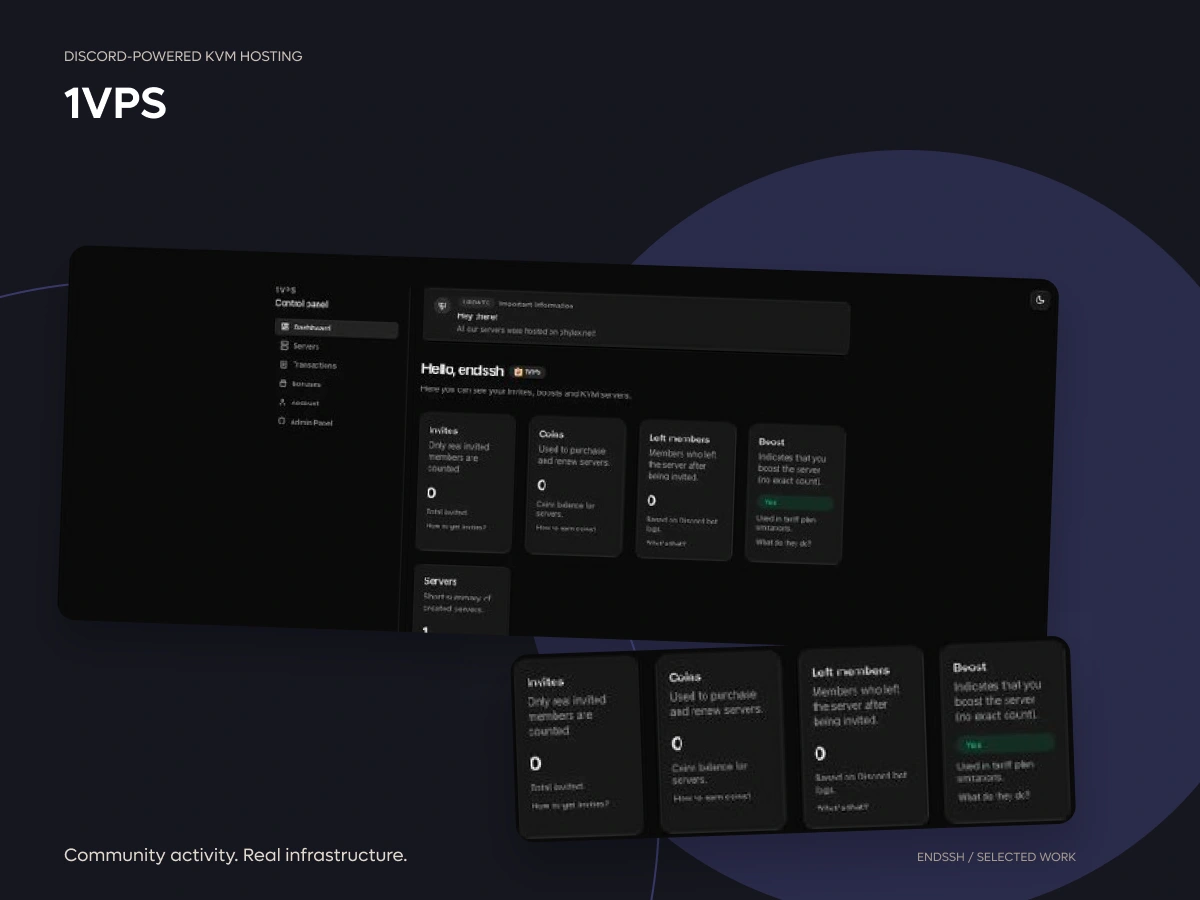Click the 'Control panel' sidebar title
1200x900 pixels.
[302, 304]
